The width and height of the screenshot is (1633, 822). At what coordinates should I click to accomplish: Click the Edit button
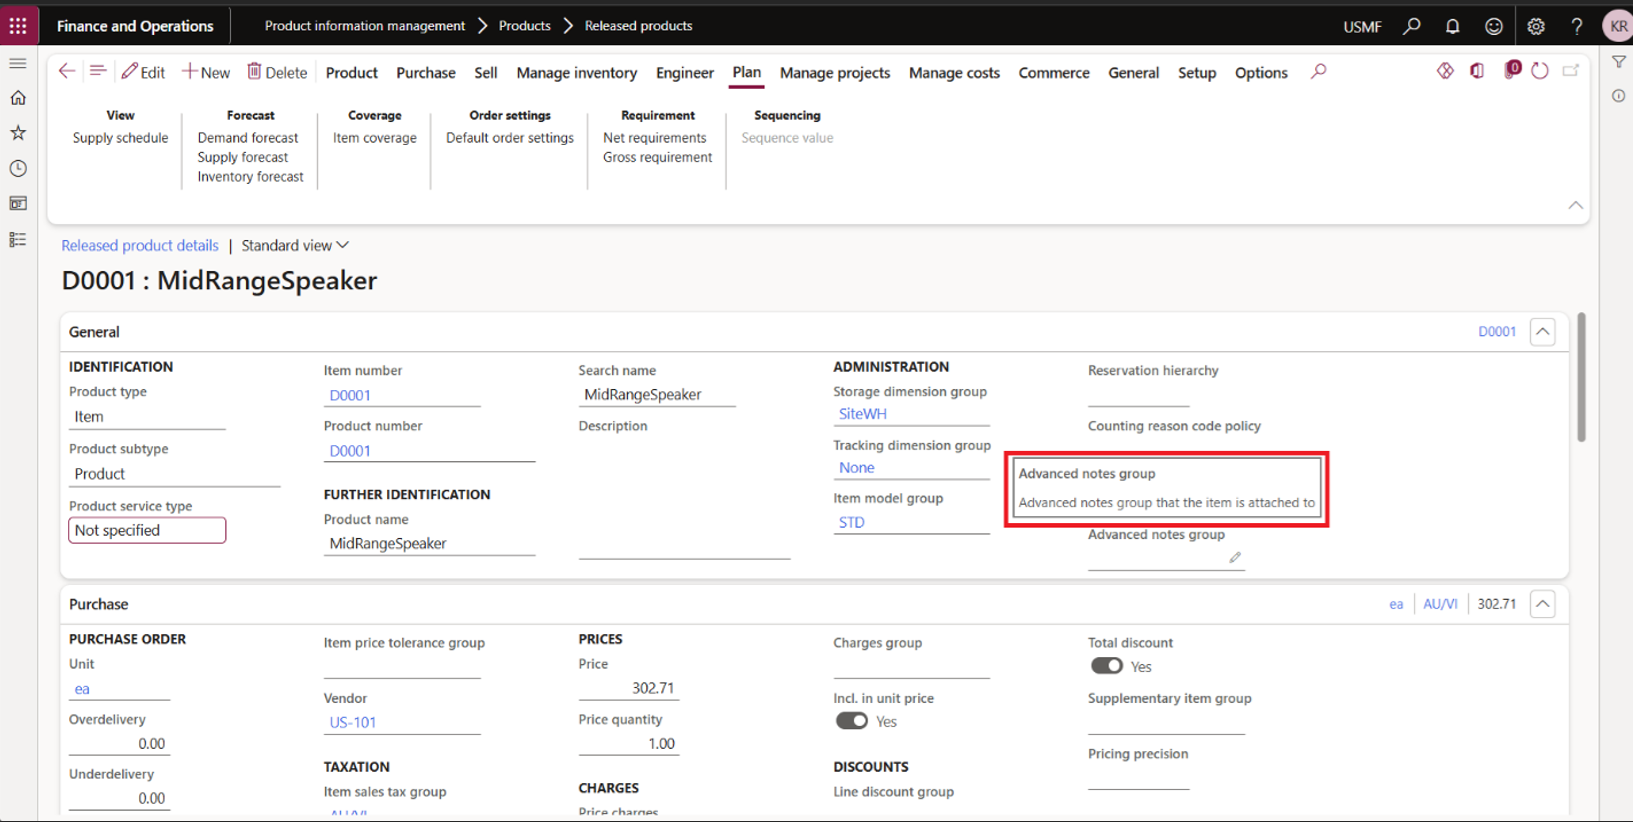(x=143, y=72)
